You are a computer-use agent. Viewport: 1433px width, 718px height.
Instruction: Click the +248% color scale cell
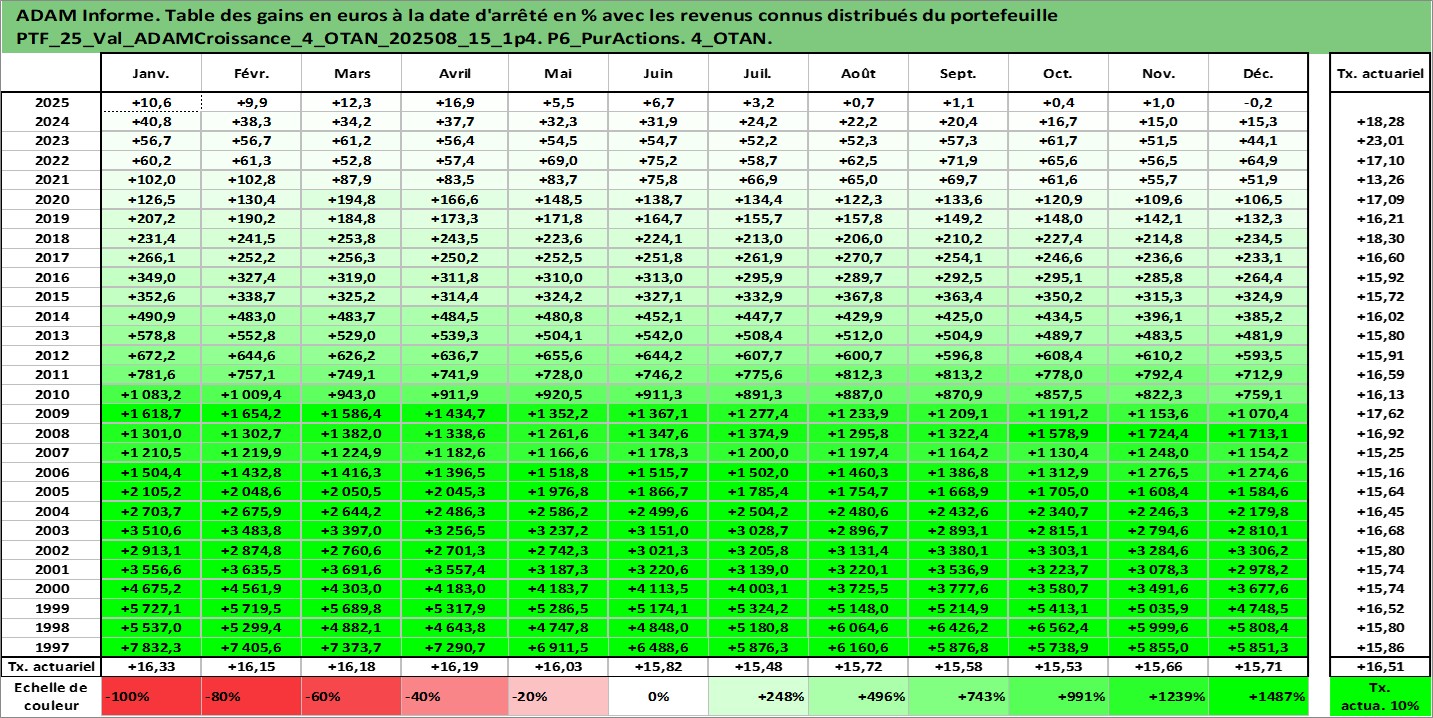tap(758, 696)
